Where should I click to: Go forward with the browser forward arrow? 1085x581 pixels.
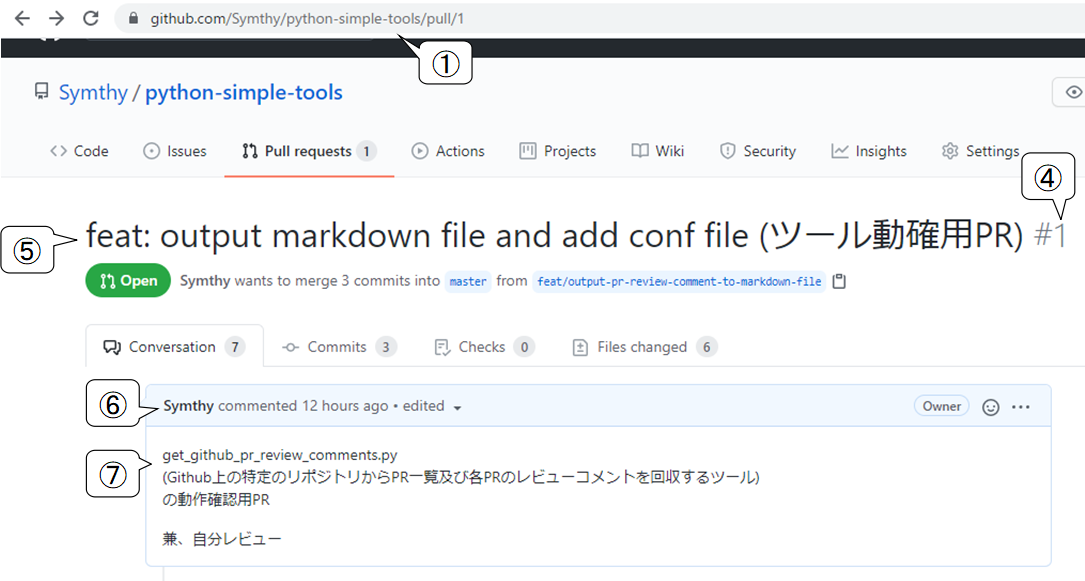[x=57, y=19]
